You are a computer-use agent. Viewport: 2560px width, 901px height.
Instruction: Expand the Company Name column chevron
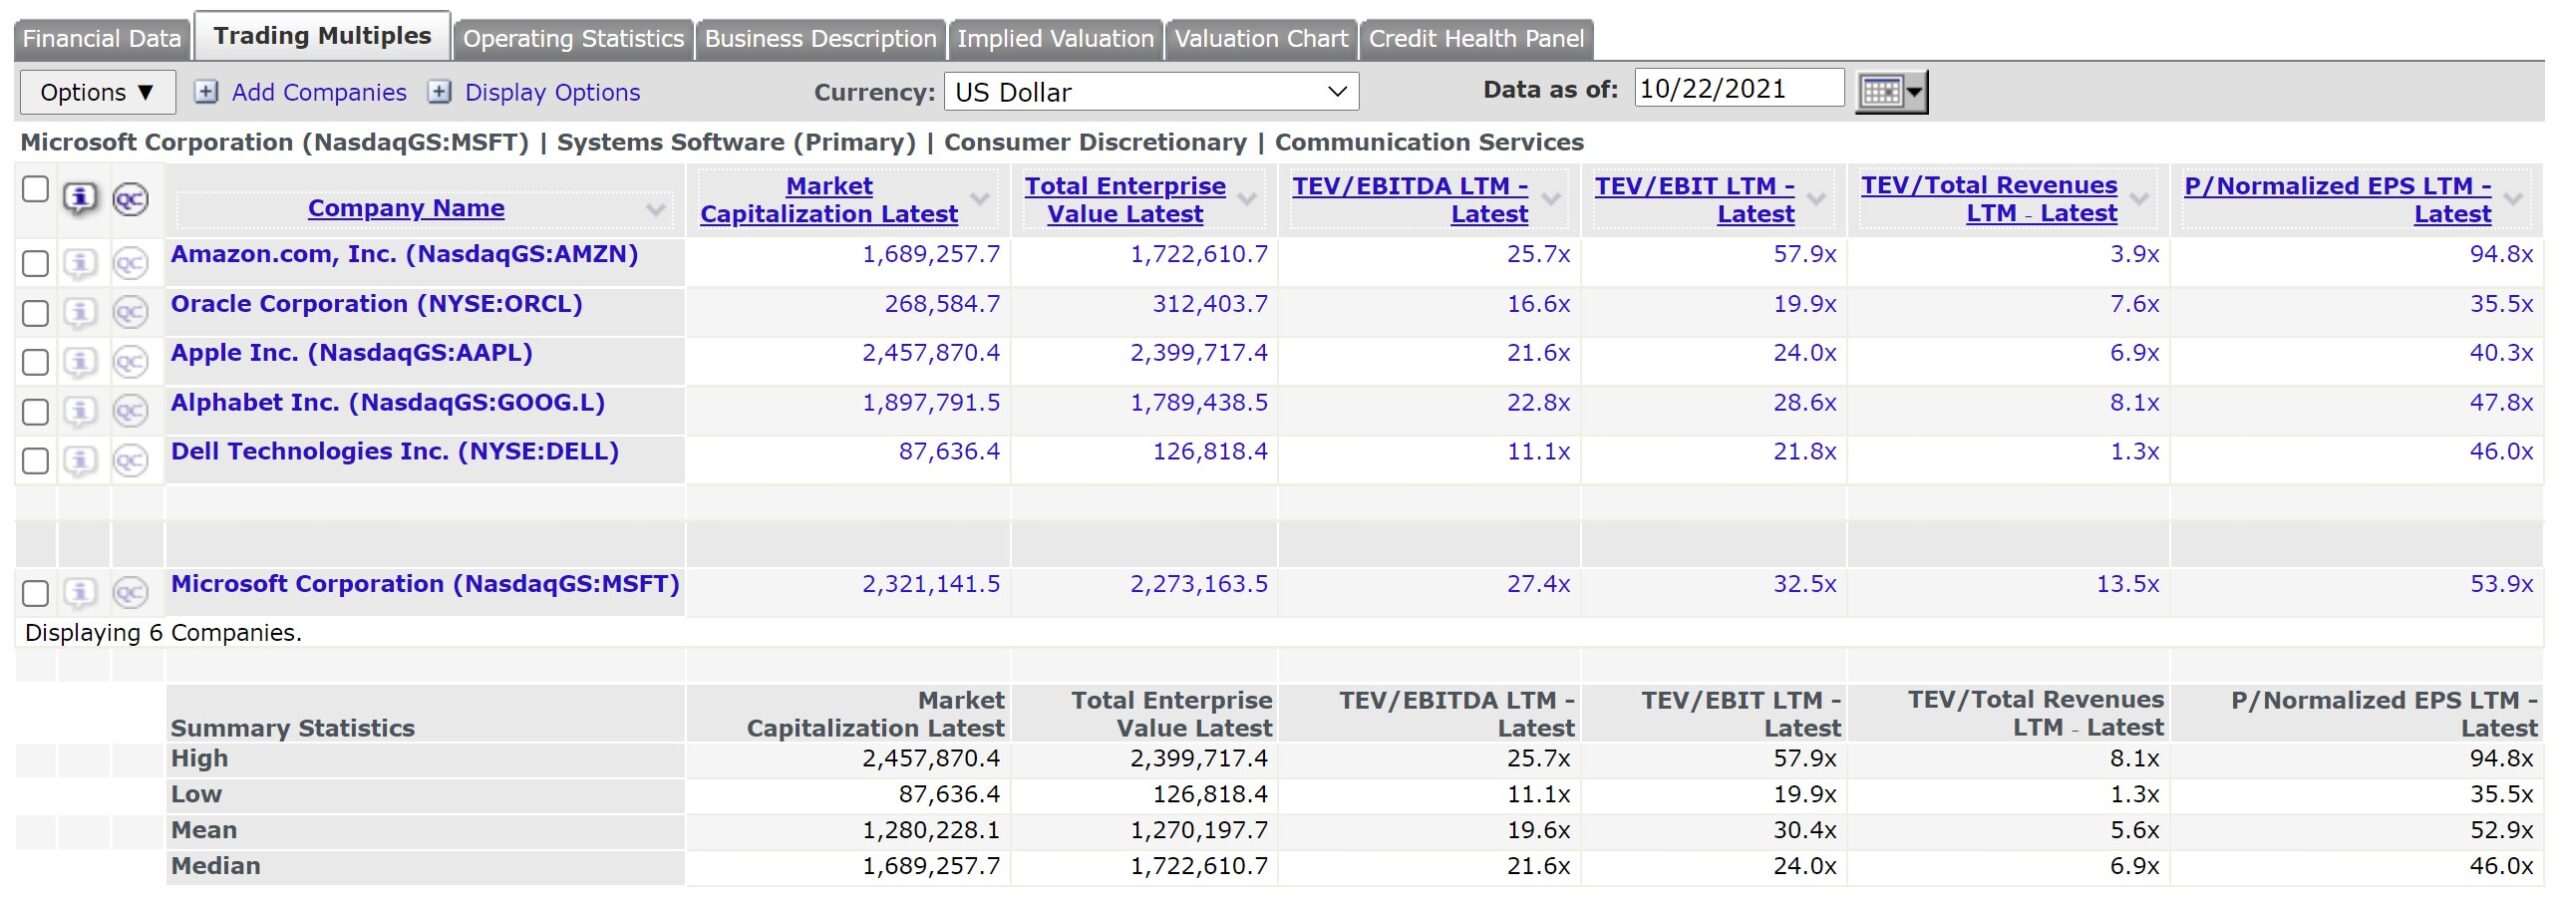656,209
